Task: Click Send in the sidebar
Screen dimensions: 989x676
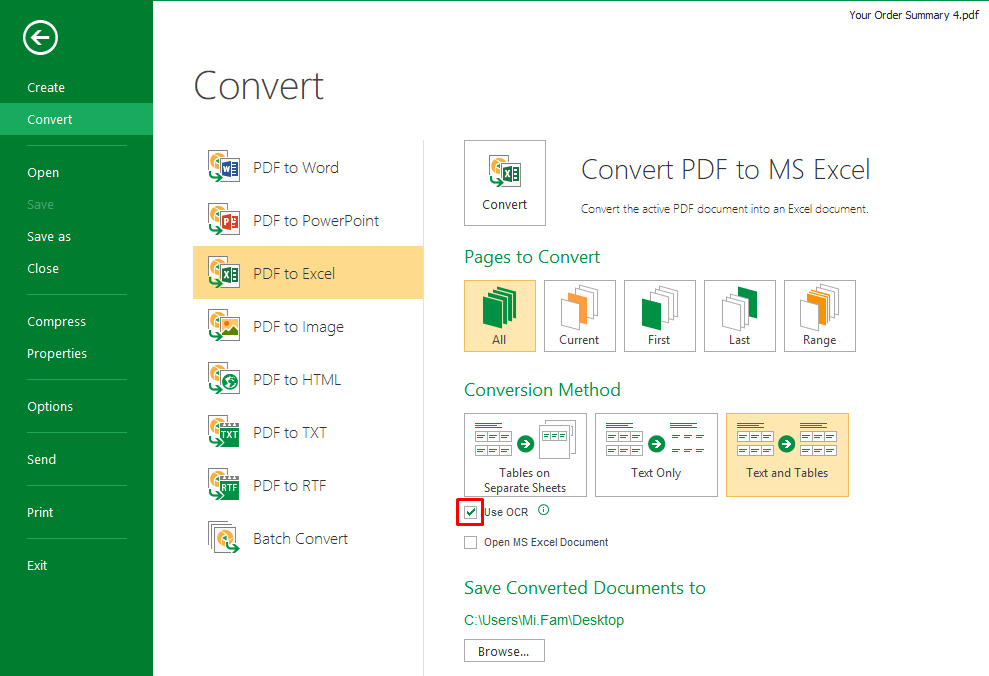Action: 42,460
